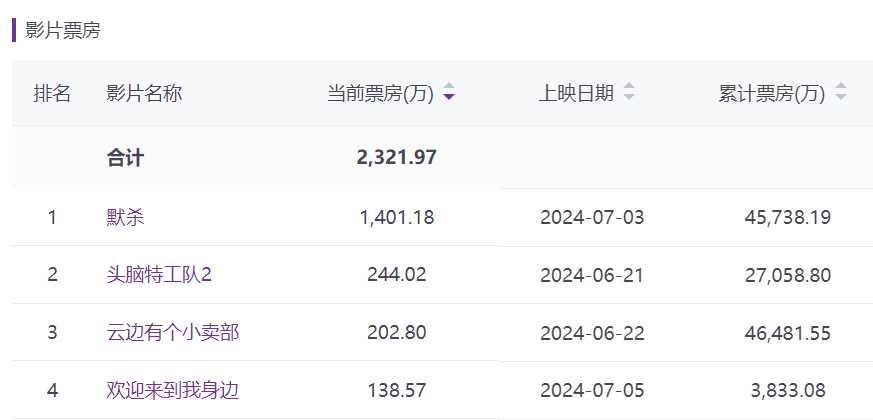Toggle sorting with 累计票房 sort icon
Image resolution: width=873 pixels, height=420 pixels.
[x=841, y=92]
